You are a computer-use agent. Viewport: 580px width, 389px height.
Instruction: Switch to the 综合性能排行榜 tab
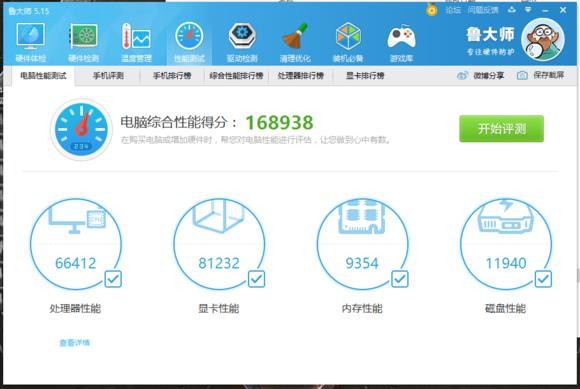pyautogui.click(x=236, y=76)
